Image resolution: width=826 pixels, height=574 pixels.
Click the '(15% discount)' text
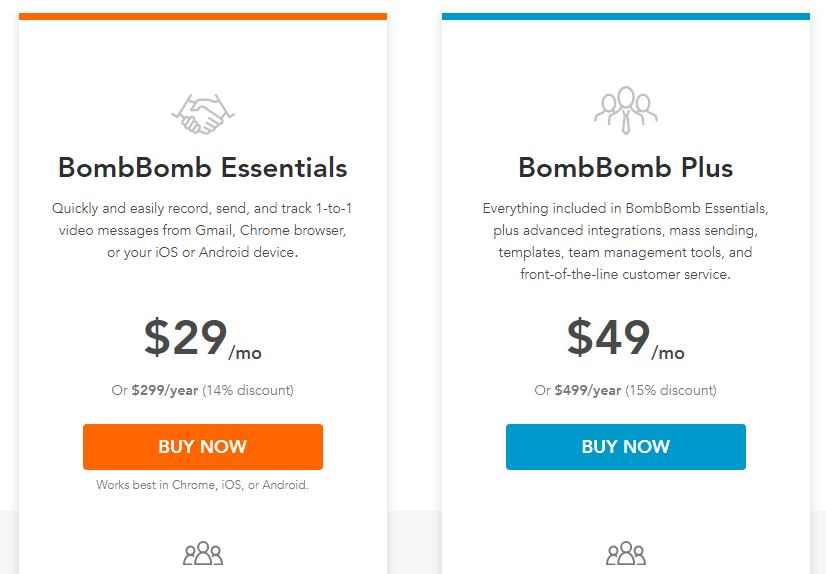pyautogui.click(x=671, y=390)
